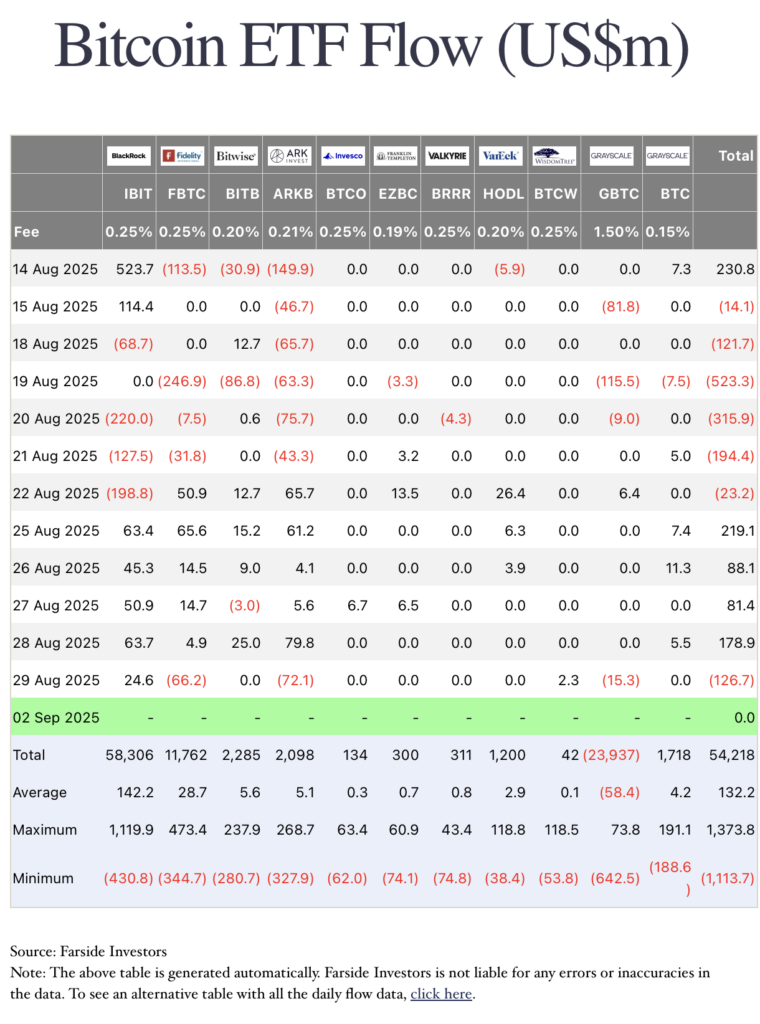Open the 'click here' alternative table link

coord(441,993)
